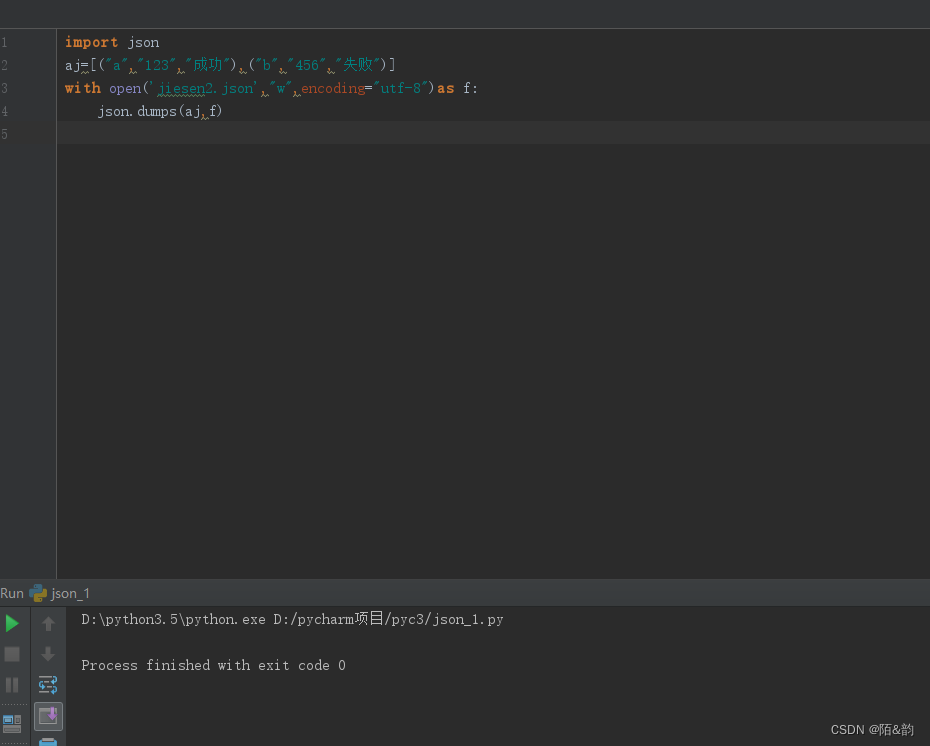Toggle soft-wrap icon in Run panel
Screen dimensions: 930x746
[48, 685]
